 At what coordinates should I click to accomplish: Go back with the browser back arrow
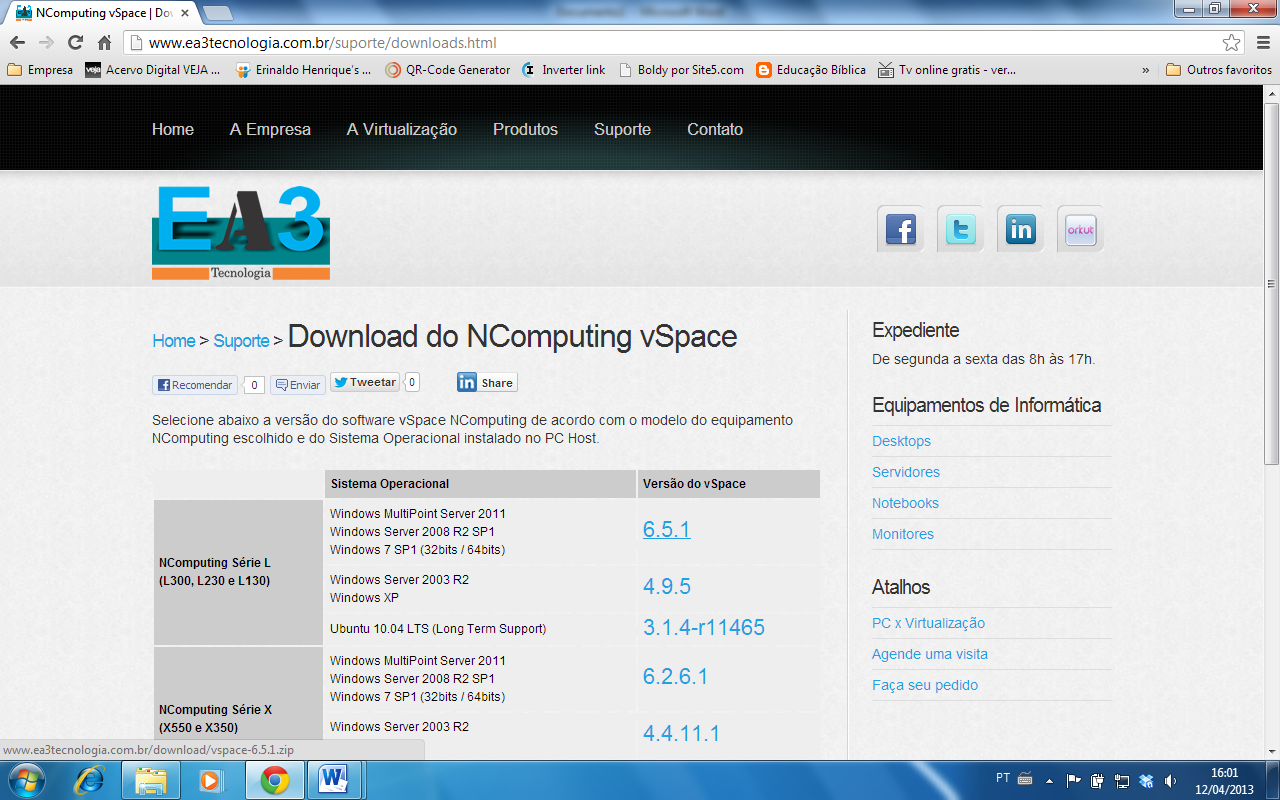click(17, 43)
